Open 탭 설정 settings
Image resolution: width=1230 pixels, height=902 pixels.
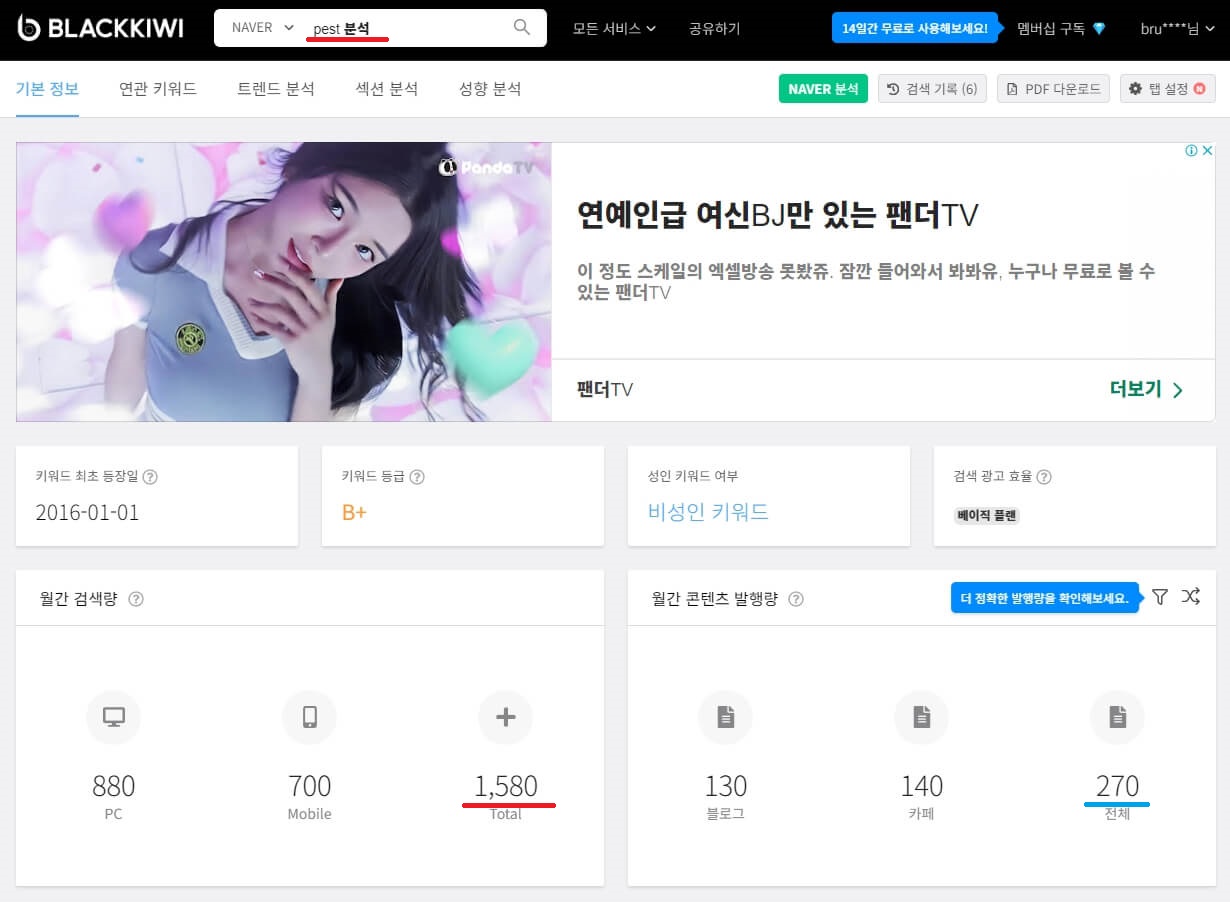click(x=1167, y=89)
